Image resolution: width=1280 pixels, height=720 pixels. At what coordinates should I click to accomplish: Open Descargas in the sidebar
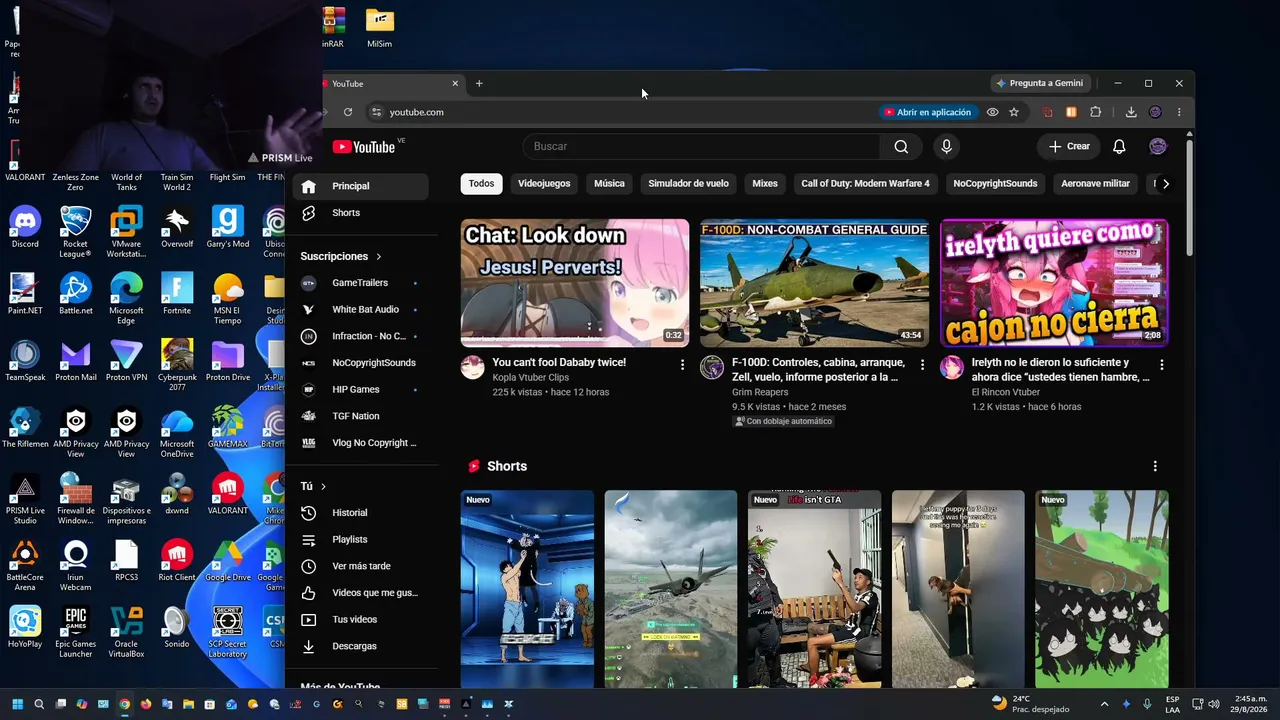pos(360,646)
